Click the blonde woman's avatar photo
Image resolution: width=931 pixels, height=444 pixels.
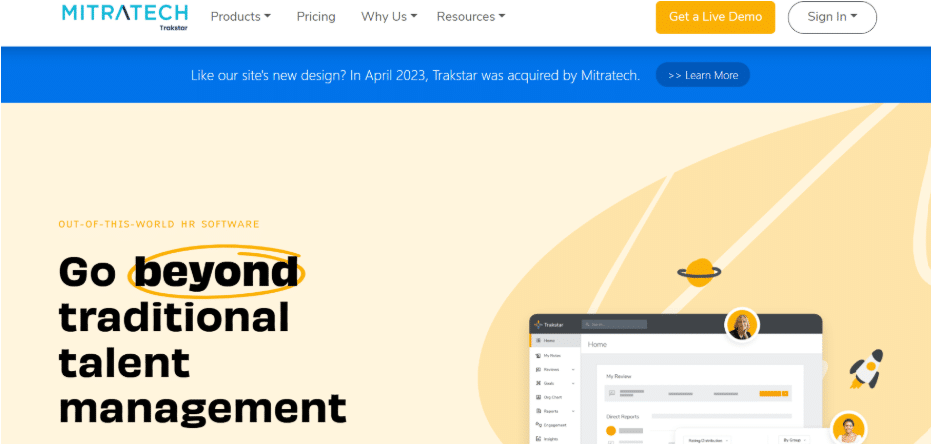click(742, 324)
